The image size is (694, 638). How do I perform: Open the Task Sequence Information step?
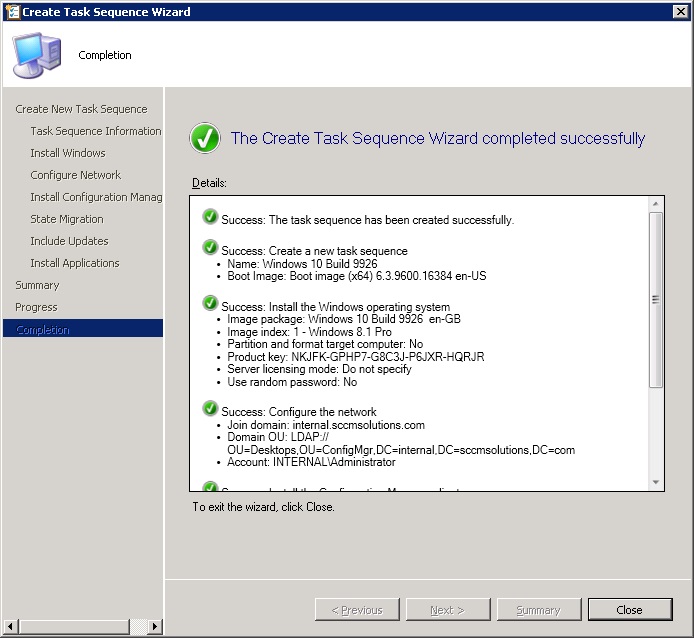pyautogui.click(x=95, y=131)
